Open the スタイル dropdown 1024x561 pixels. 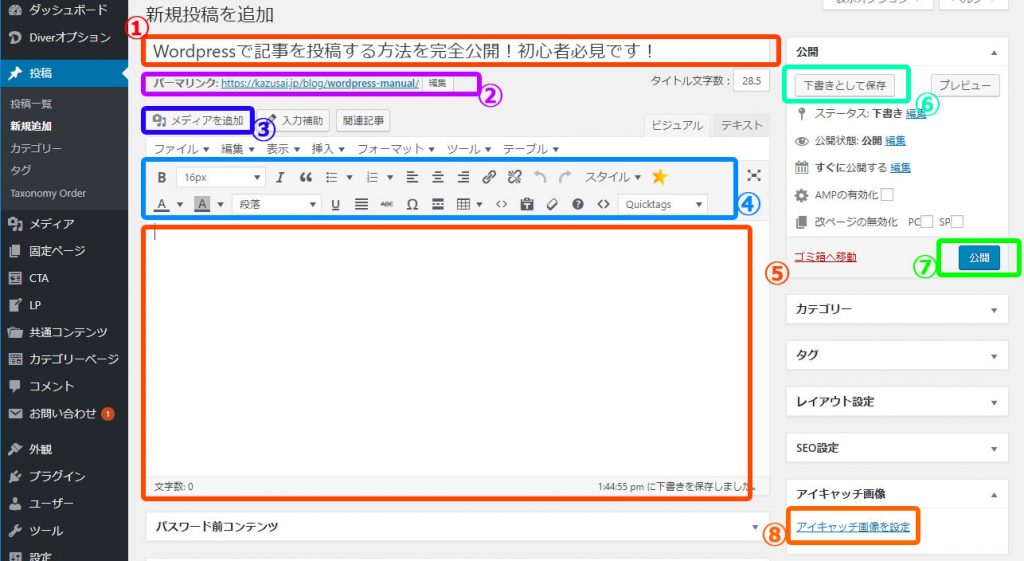613,177
